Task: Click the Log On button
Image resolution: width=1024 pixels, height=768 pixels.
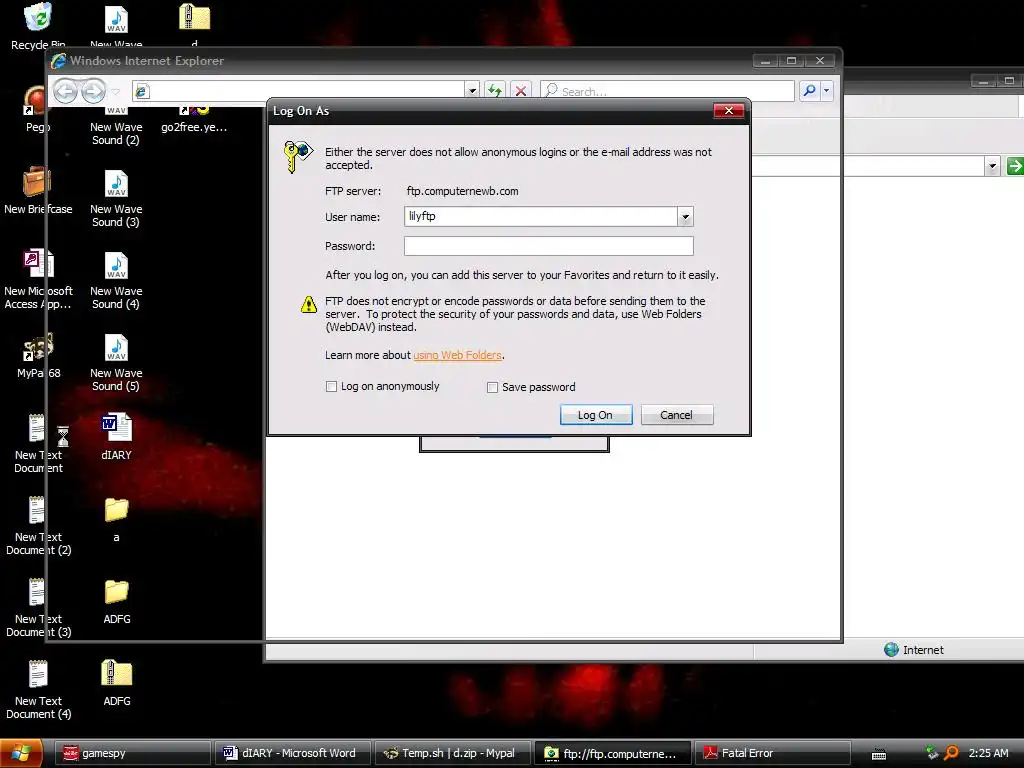Action: (596, 415)
